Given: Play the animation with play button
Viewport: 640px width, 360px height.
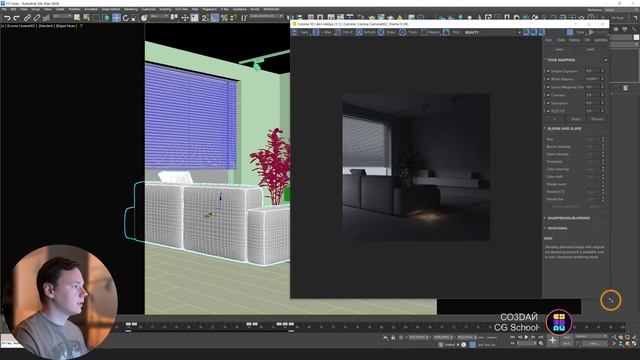Looking at the screenshot, I should click(526, 337).
